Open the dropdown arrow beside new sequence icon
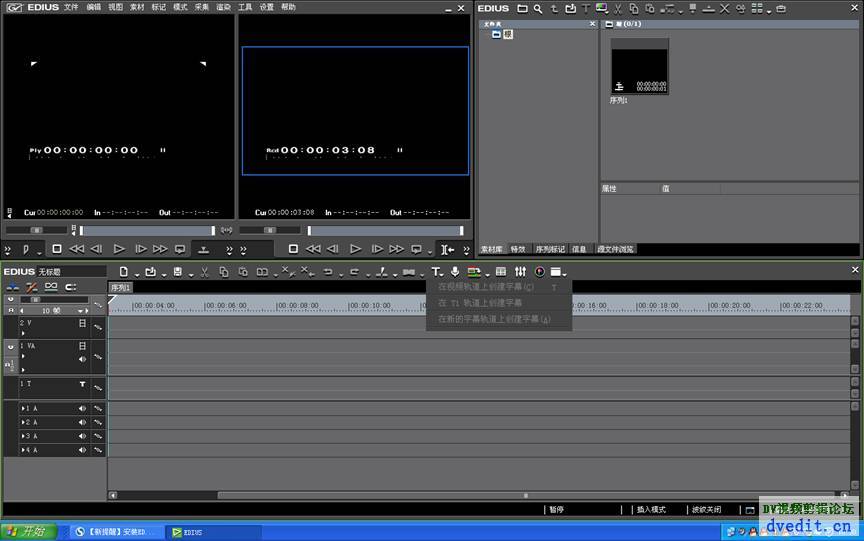864x541 pixels. 137,274
